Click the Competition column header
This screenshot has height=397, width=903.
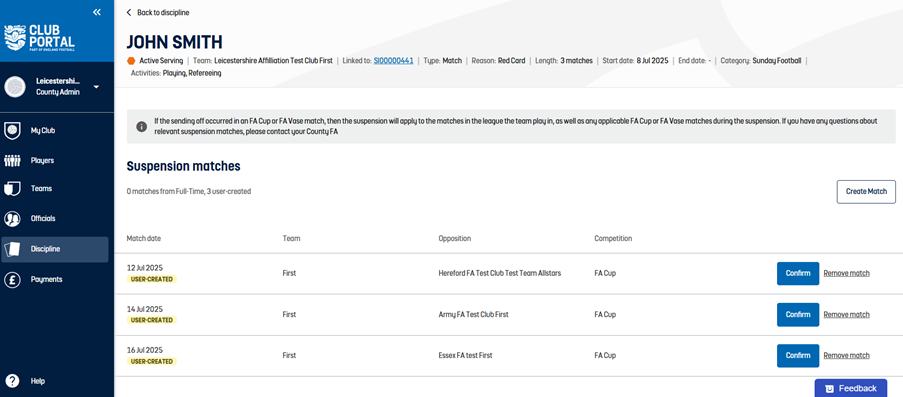(x=613, y=239)
